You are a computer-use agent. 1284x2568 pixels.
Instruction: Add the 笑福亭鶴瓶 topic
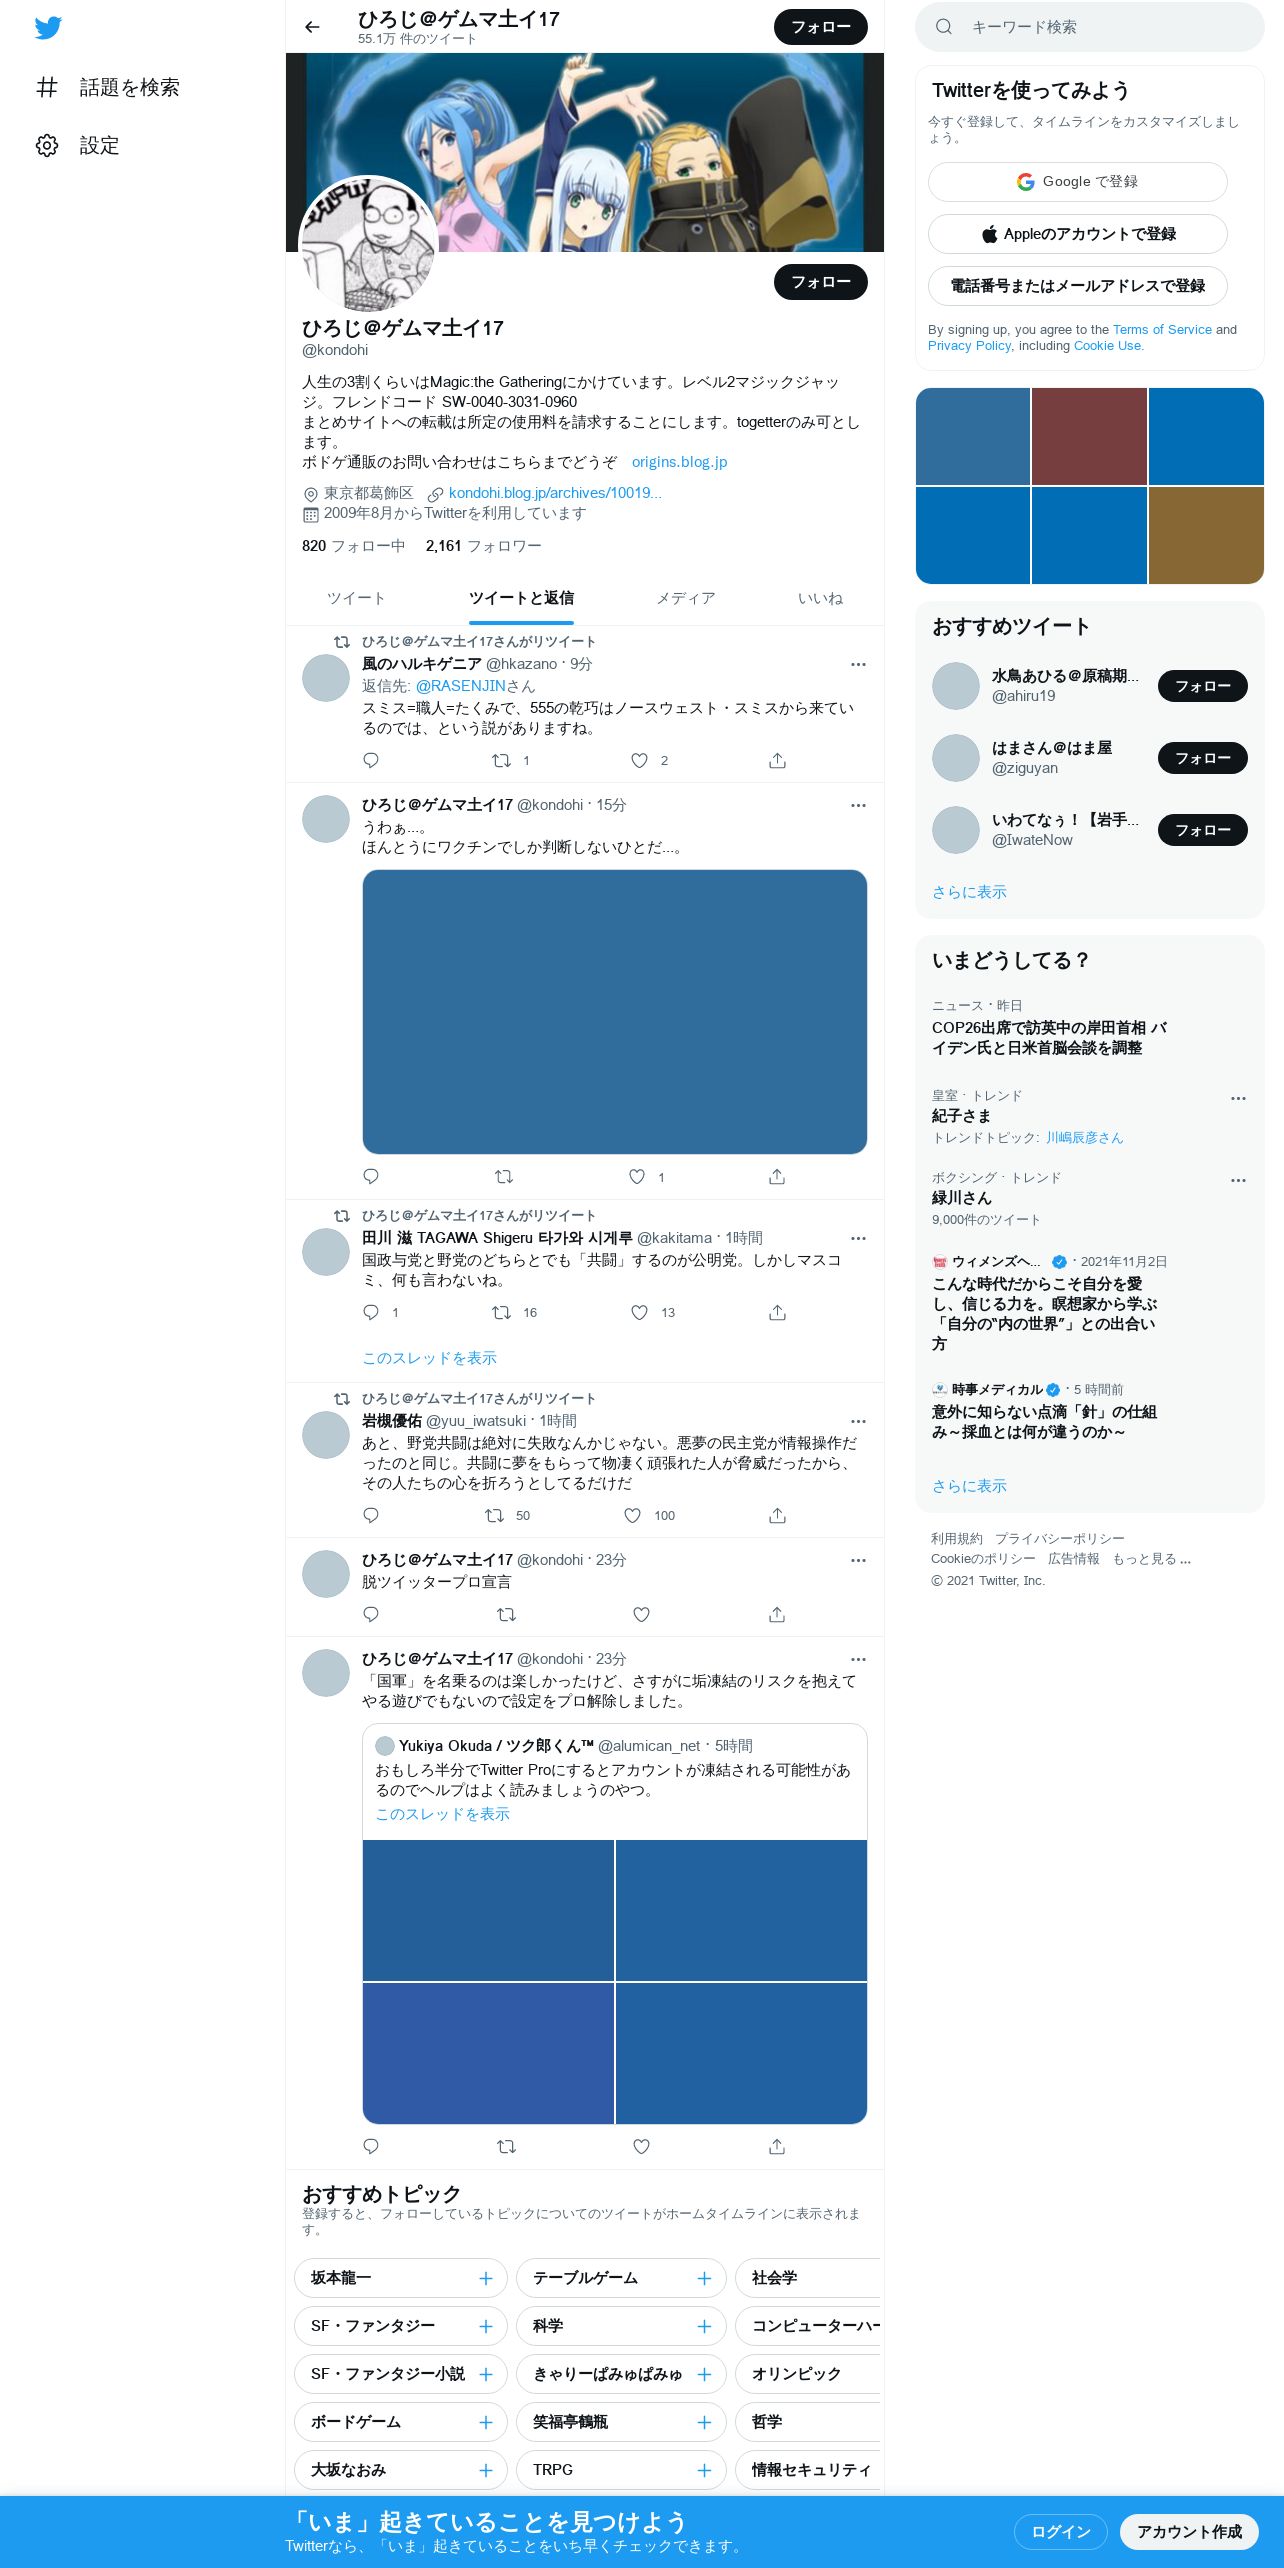tap(704, 2422)
